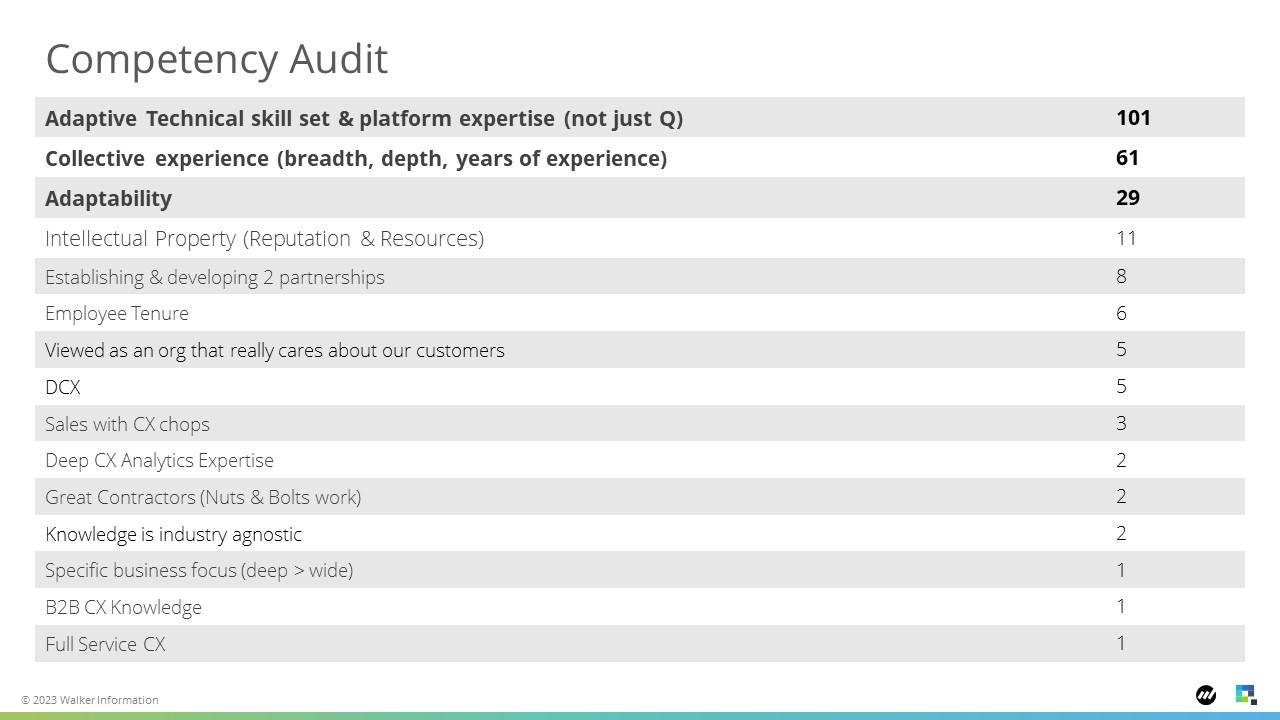Screen dimensions: 1280x720
Task: Select the Competency Audit slide title
Action: point(217,59)
